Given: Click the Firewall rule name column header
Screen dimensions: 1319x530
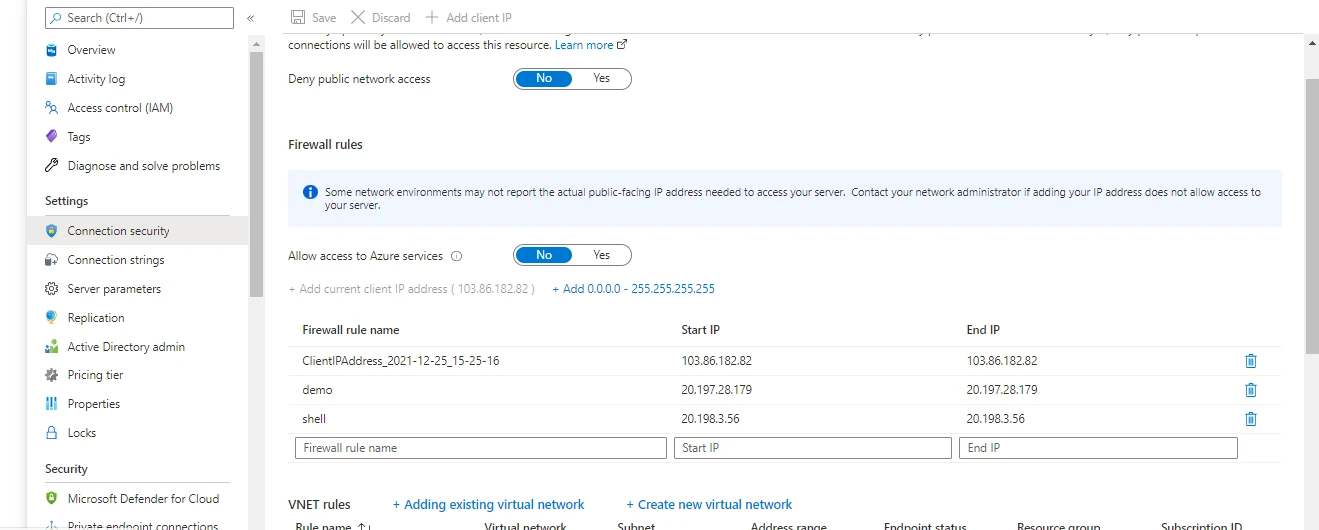Looking at the screenshot, I should tap(351, 330).
